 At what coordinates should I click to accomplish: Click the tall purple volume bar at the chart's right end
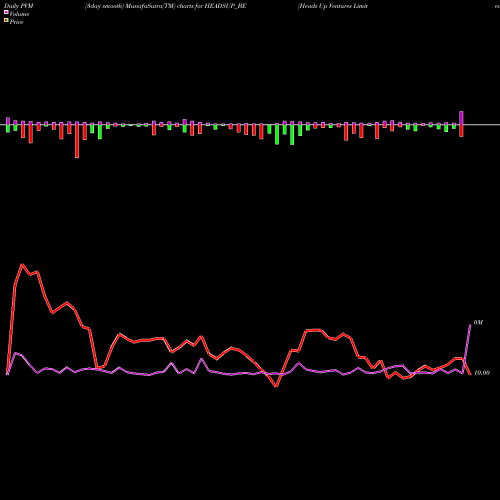click(x=462, y=118)
